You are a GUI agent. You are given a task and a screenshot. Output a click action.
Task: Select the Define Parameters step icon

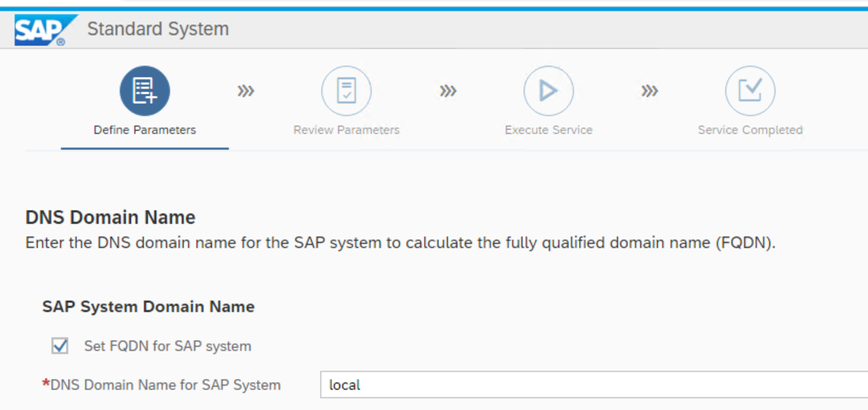click(x=144, y=91)
